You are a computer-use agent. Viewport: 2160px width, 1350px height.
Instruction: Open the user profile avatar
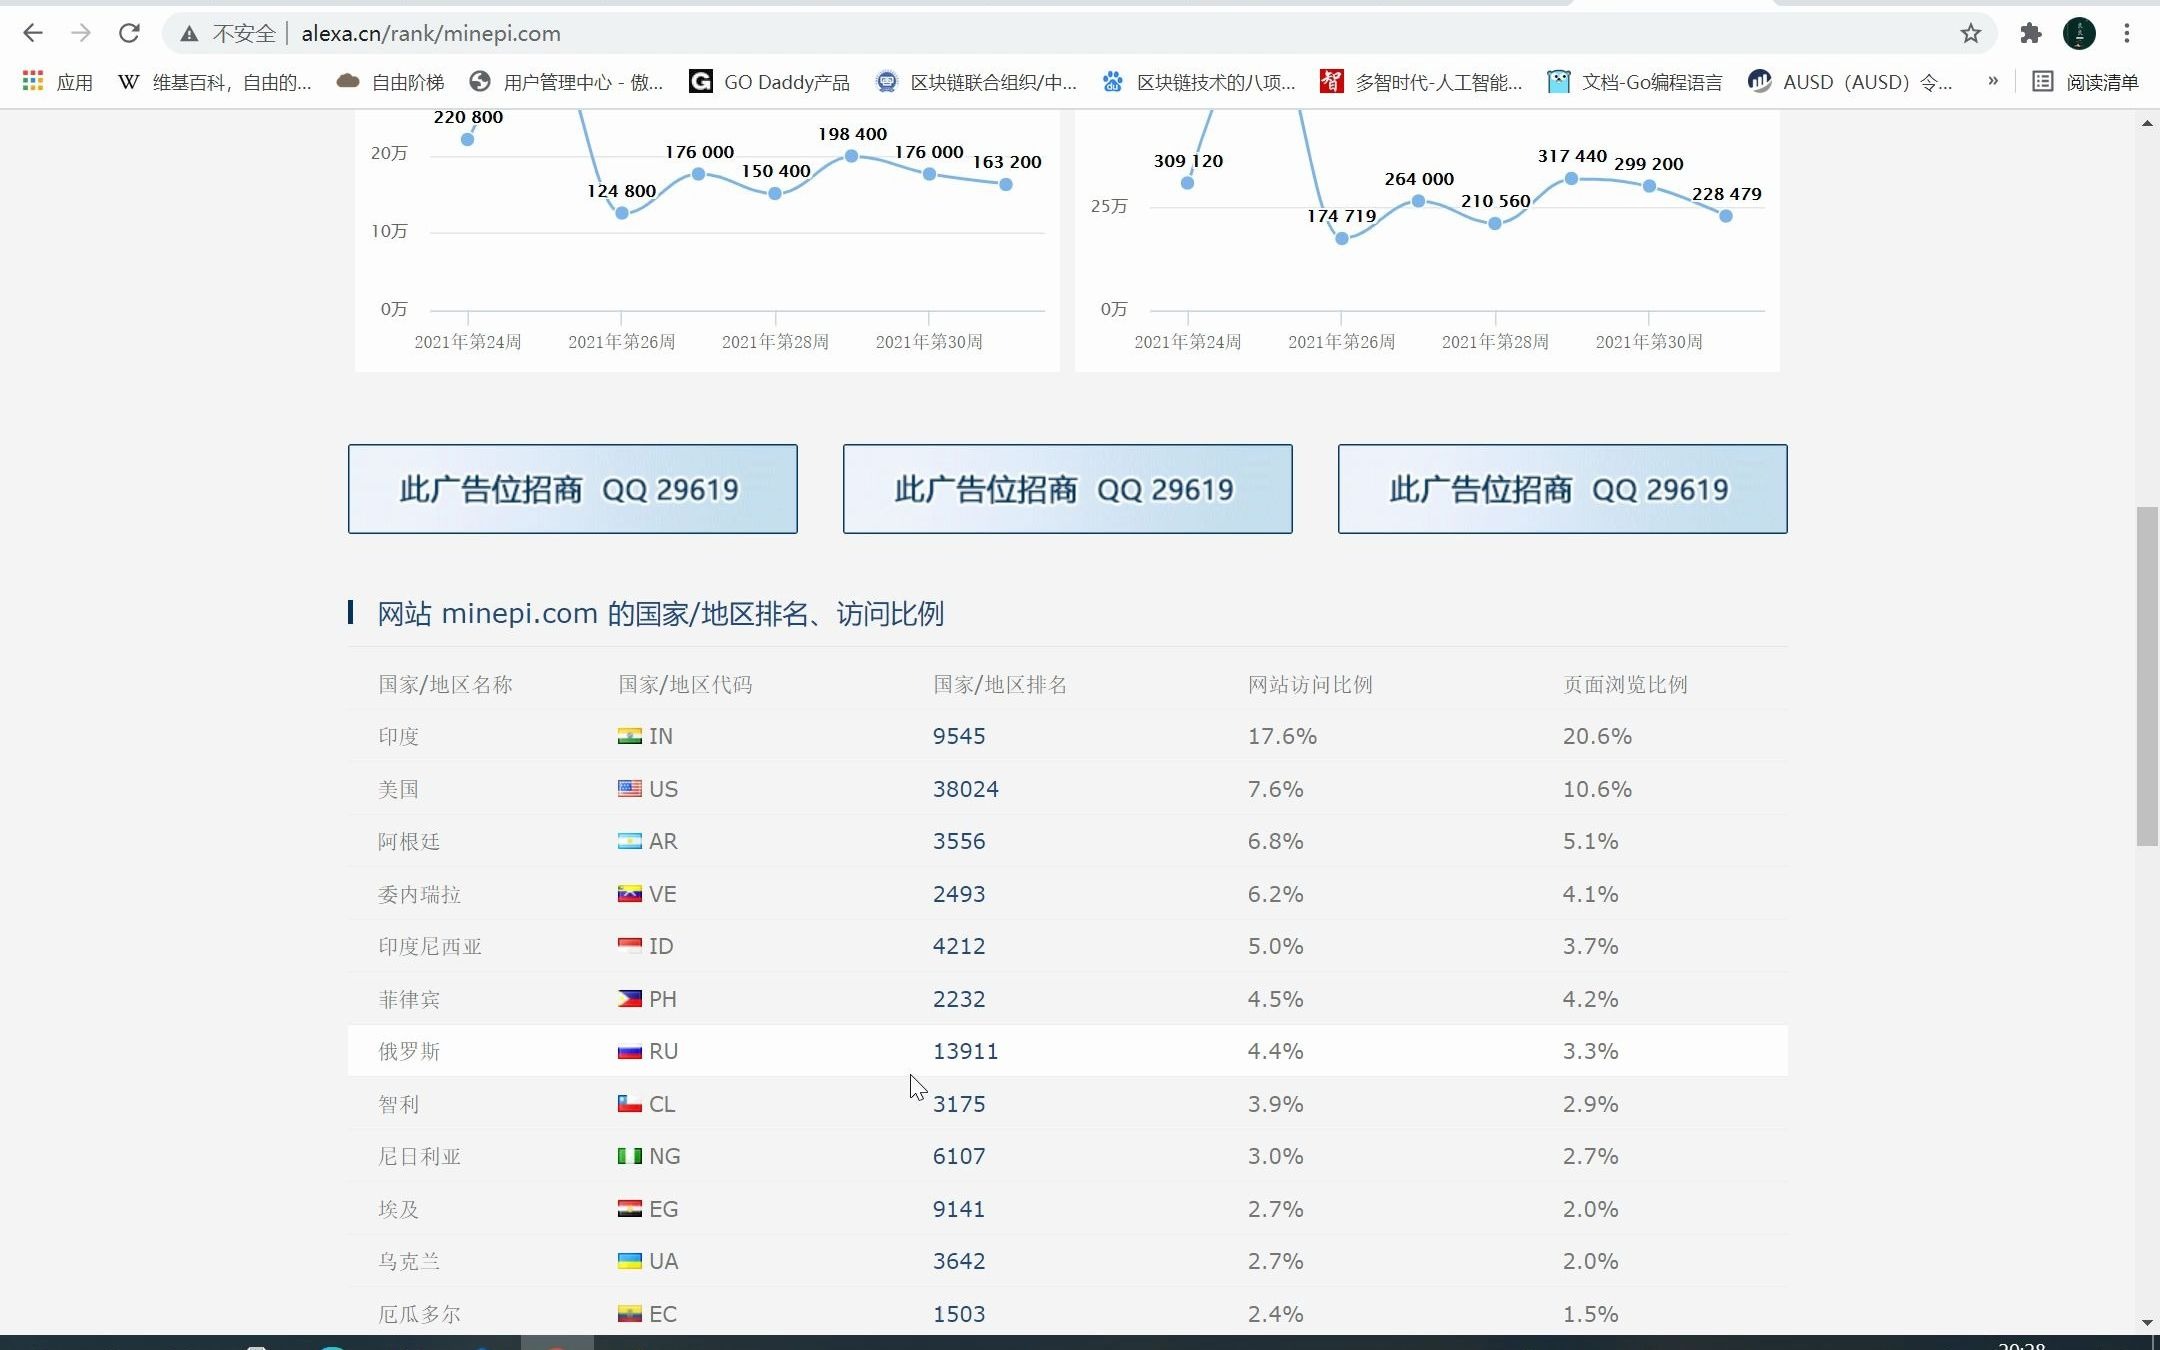click(2079, 34)
